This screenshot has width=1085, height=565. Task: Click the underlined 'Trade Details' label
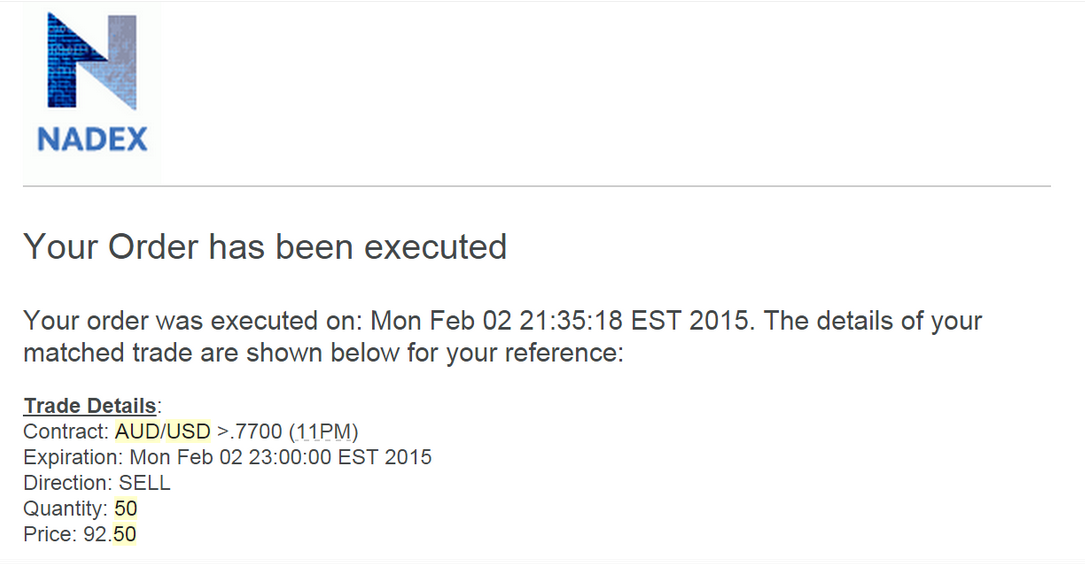[90, 405]
